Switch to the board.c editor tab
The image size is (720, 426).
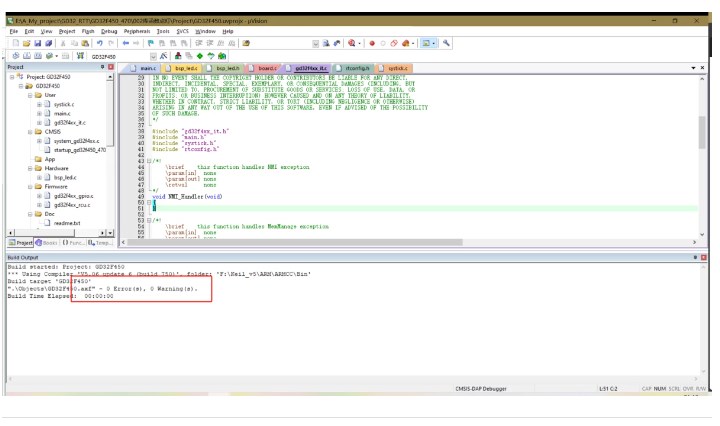268,68
